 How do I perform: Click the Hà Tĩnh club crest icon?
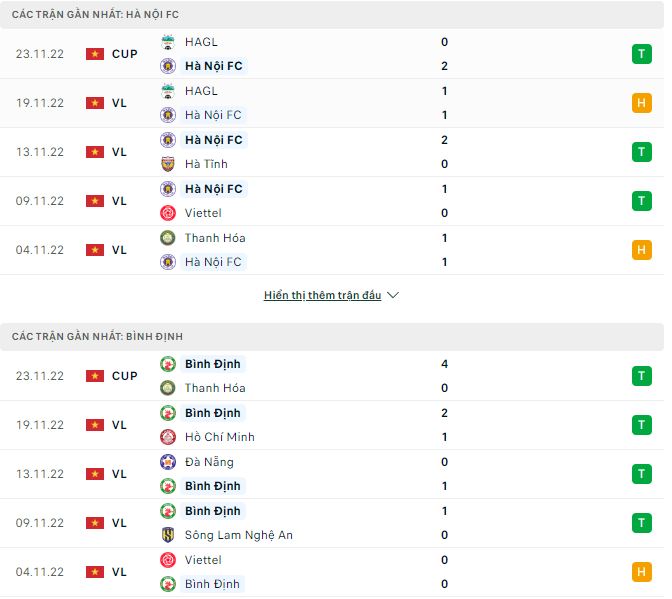click(168, 164)
